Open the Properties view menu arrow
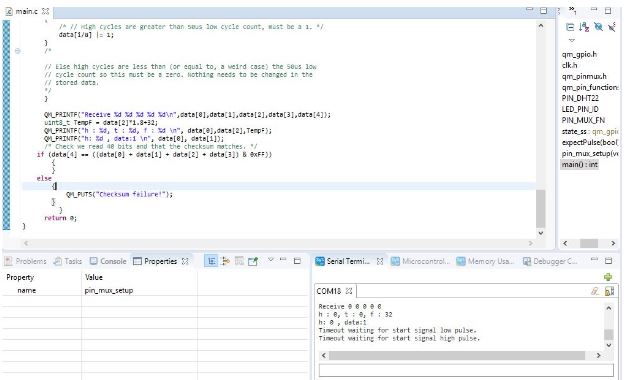 [270, 259]
